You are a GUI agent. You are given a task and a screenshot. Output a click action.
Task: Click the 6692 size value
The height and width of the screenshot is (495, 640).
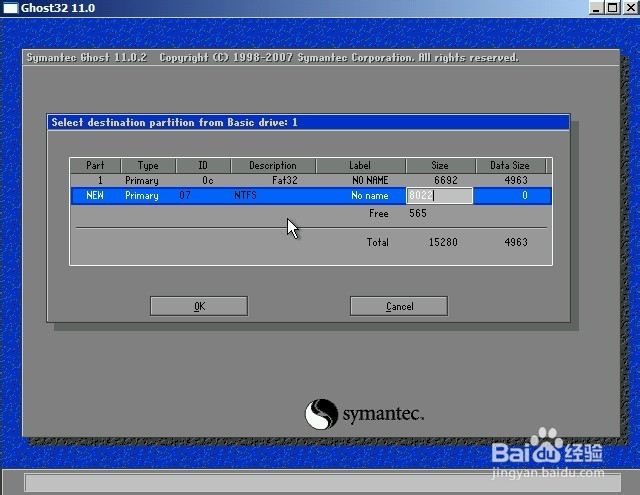(446, 180)
